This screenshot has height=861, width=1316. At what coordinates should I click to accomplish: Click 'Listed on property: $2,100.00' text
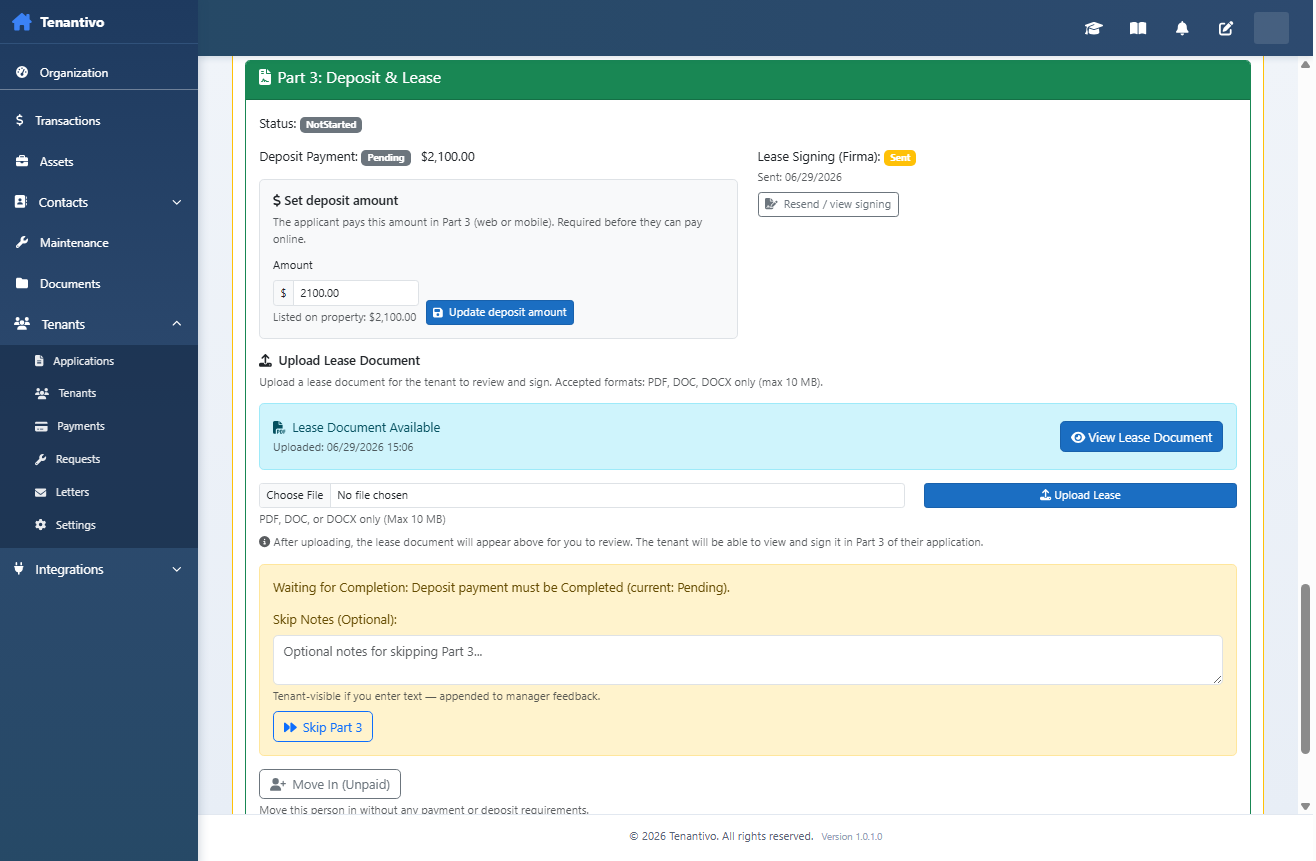pos(345,317)
